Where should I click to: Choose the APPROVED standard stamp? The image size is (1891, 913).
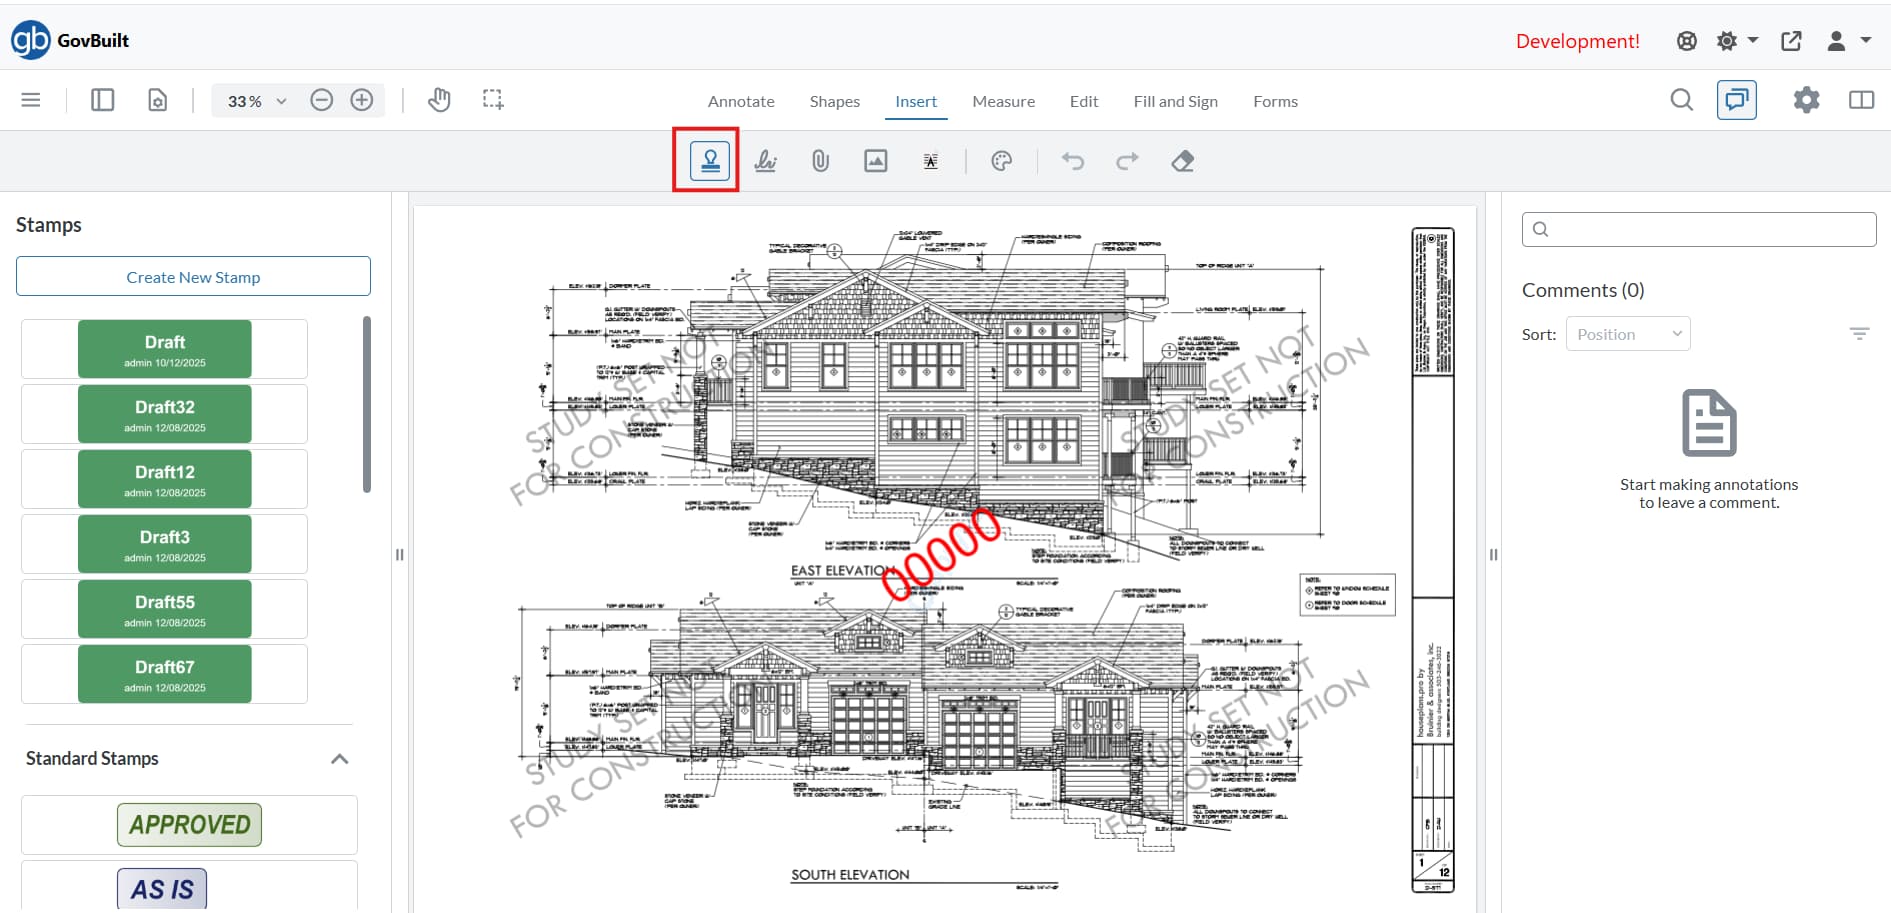[189, 825]
